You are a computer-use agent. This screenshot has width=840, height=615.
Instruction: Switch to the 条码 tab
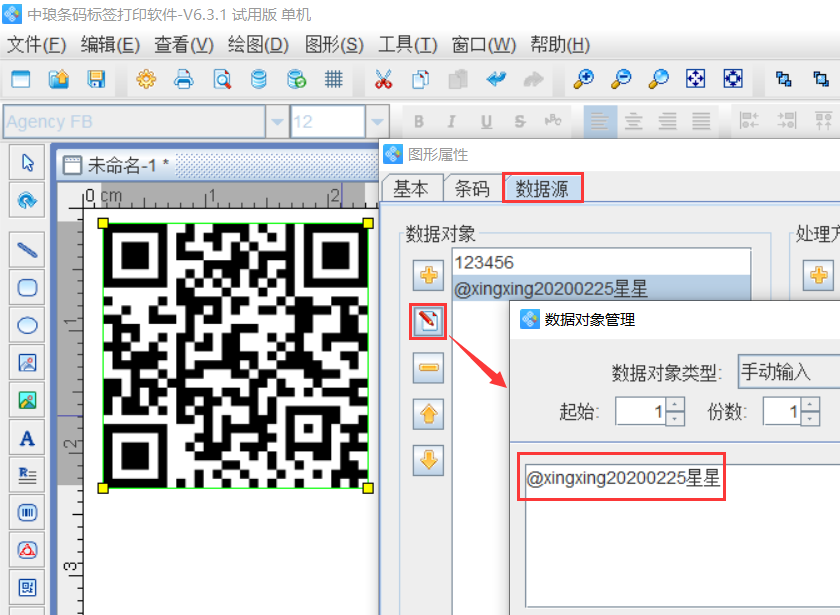[472, 188]
